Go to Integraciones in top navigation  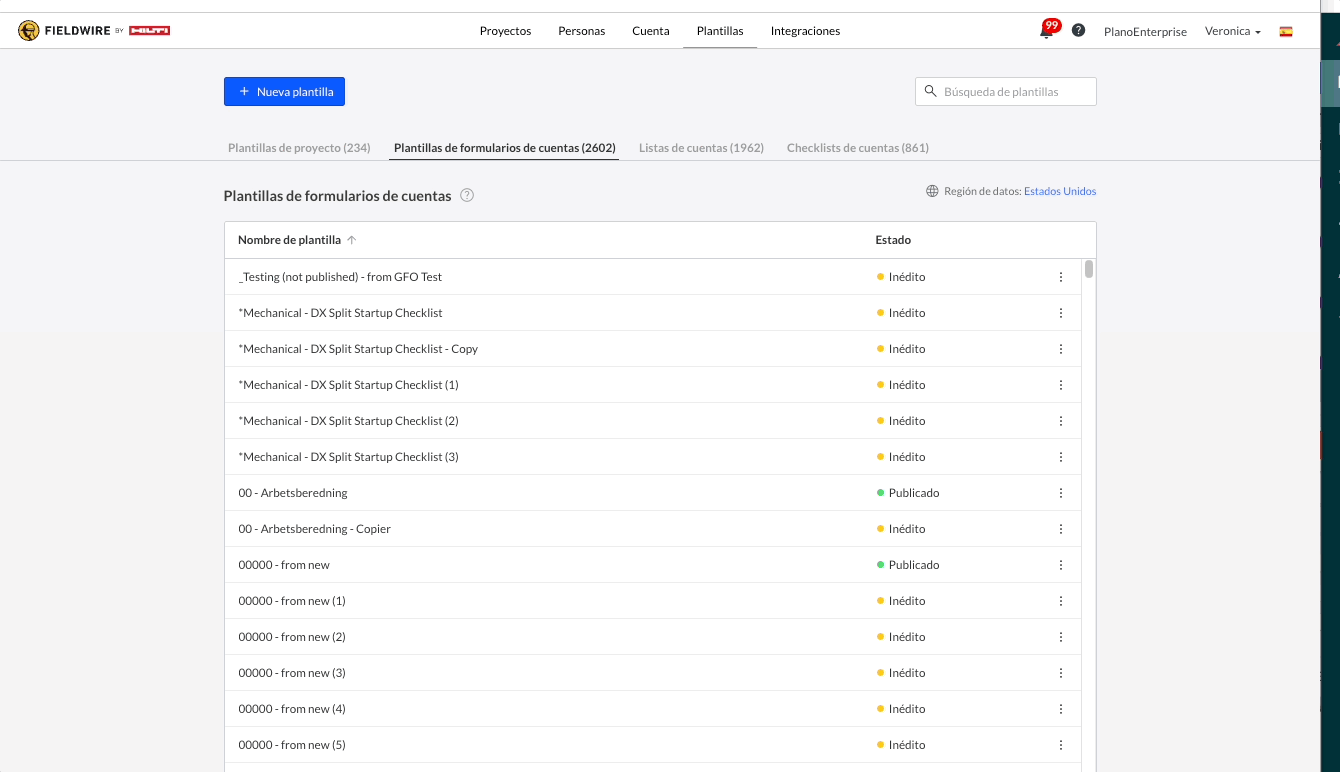pyautogui.click(x=805, y=31)
